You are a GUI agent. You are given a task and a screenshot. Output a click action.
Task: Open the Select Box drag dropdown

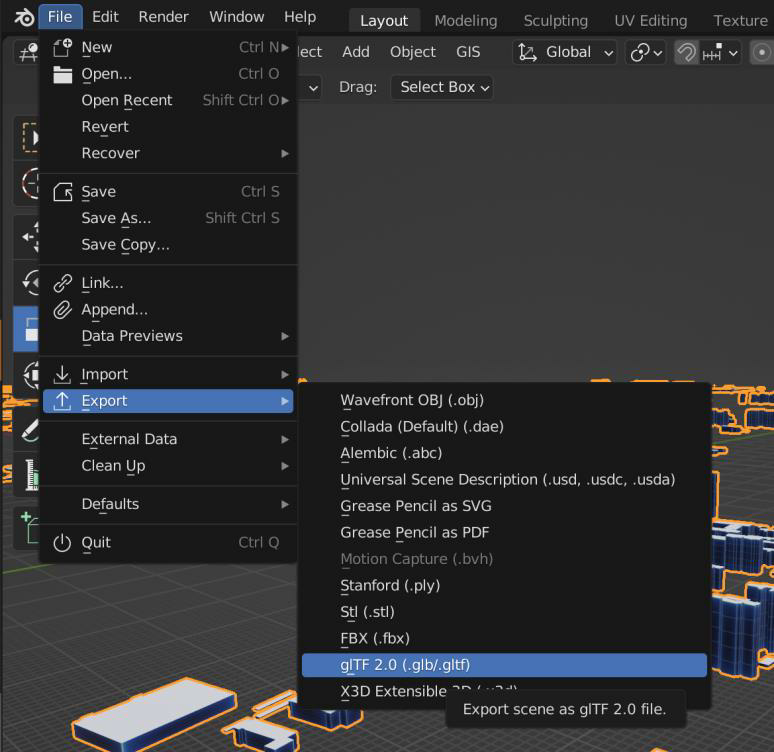pos(442,87)
